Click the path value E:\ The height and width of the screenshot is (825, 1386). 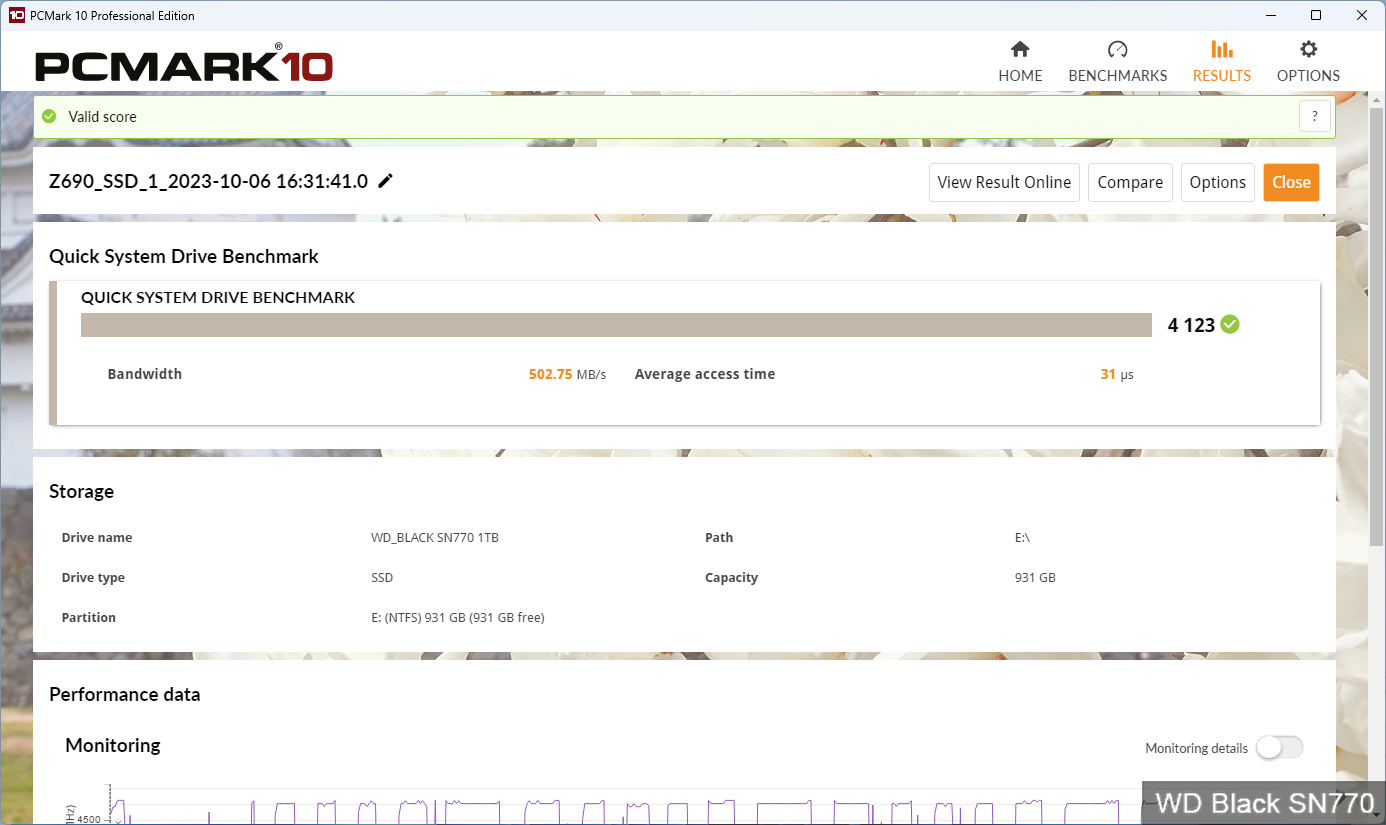point(1022,538)
